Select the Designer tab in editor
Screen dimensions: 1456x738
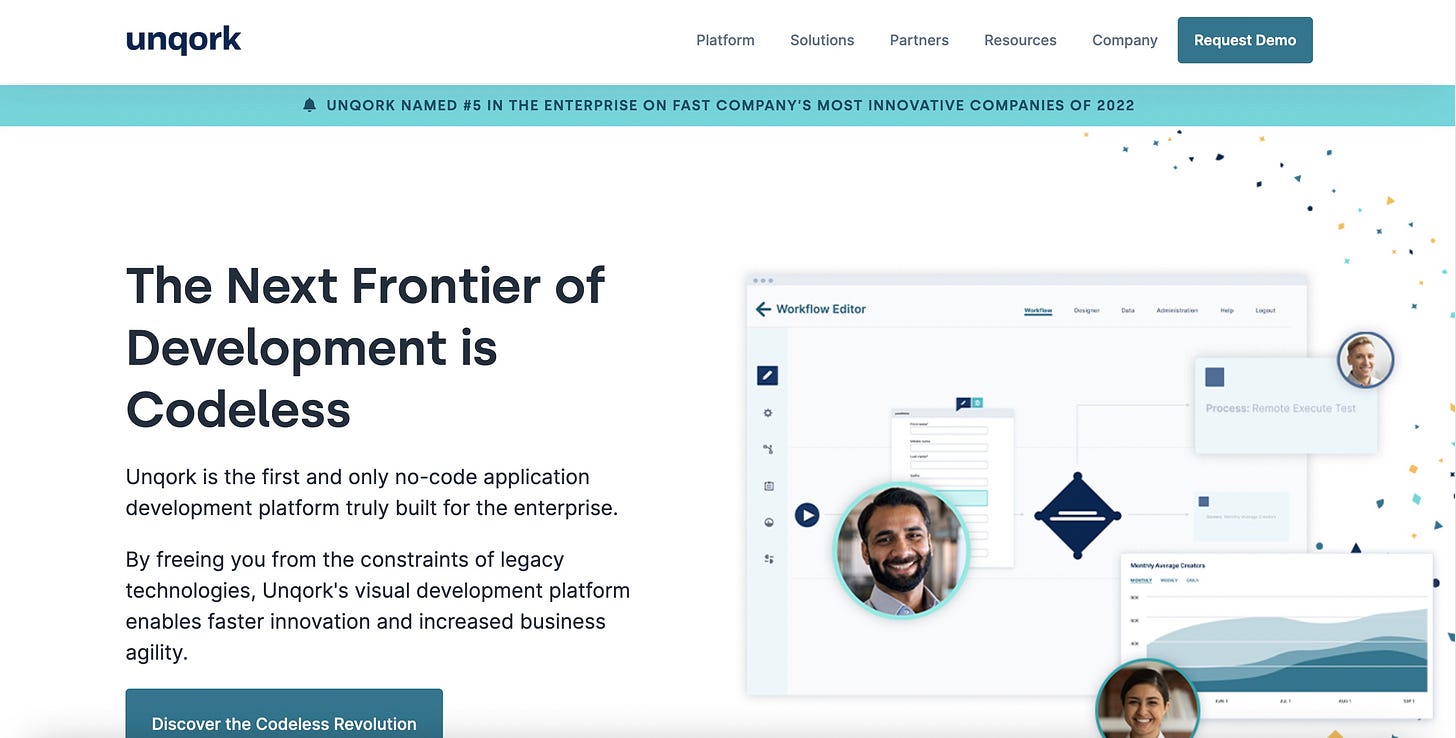pyautogui.click(x=1087, y=311)
